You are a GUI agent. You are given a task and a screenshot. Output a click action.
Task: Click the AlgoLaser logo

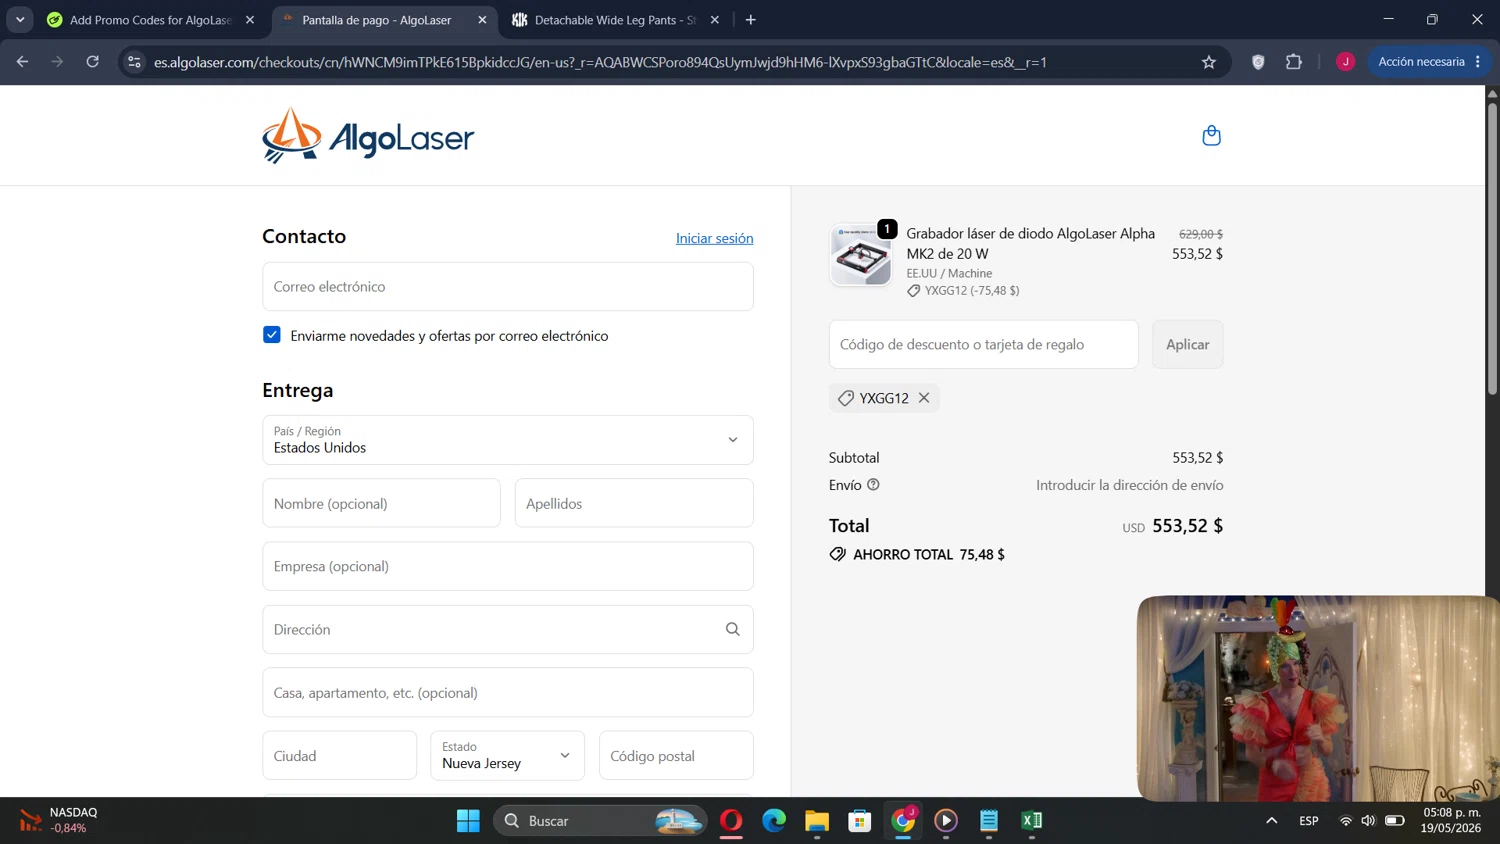(368, 135)
